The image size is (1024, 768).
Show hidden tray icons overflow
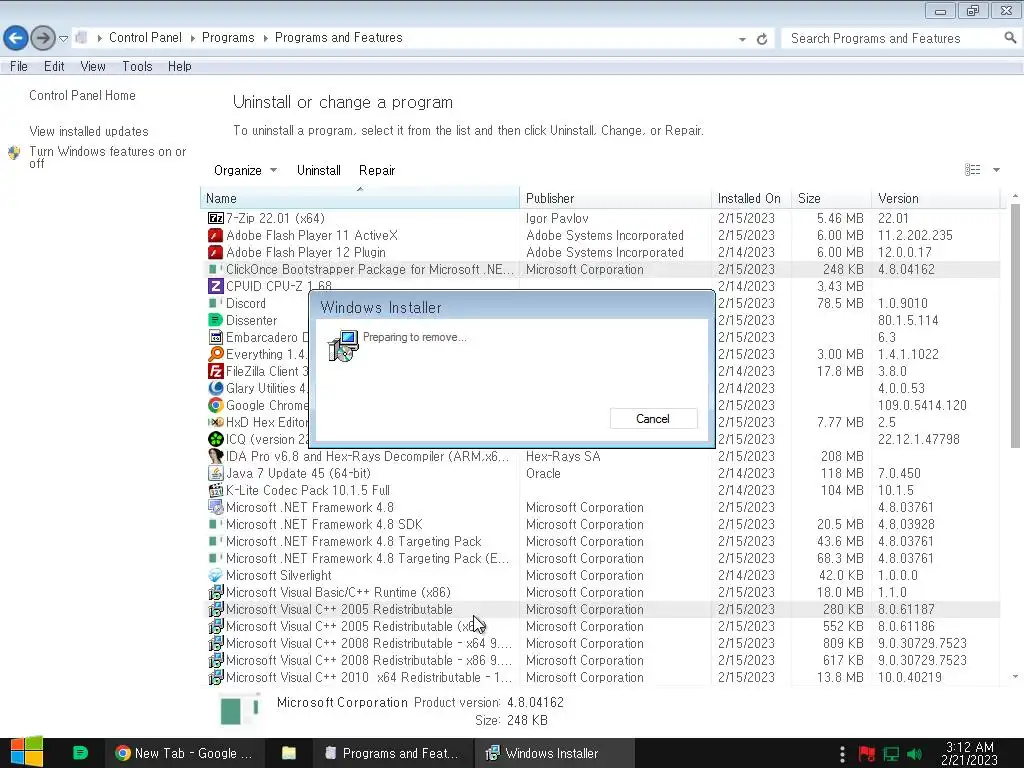tap(842, 754)
